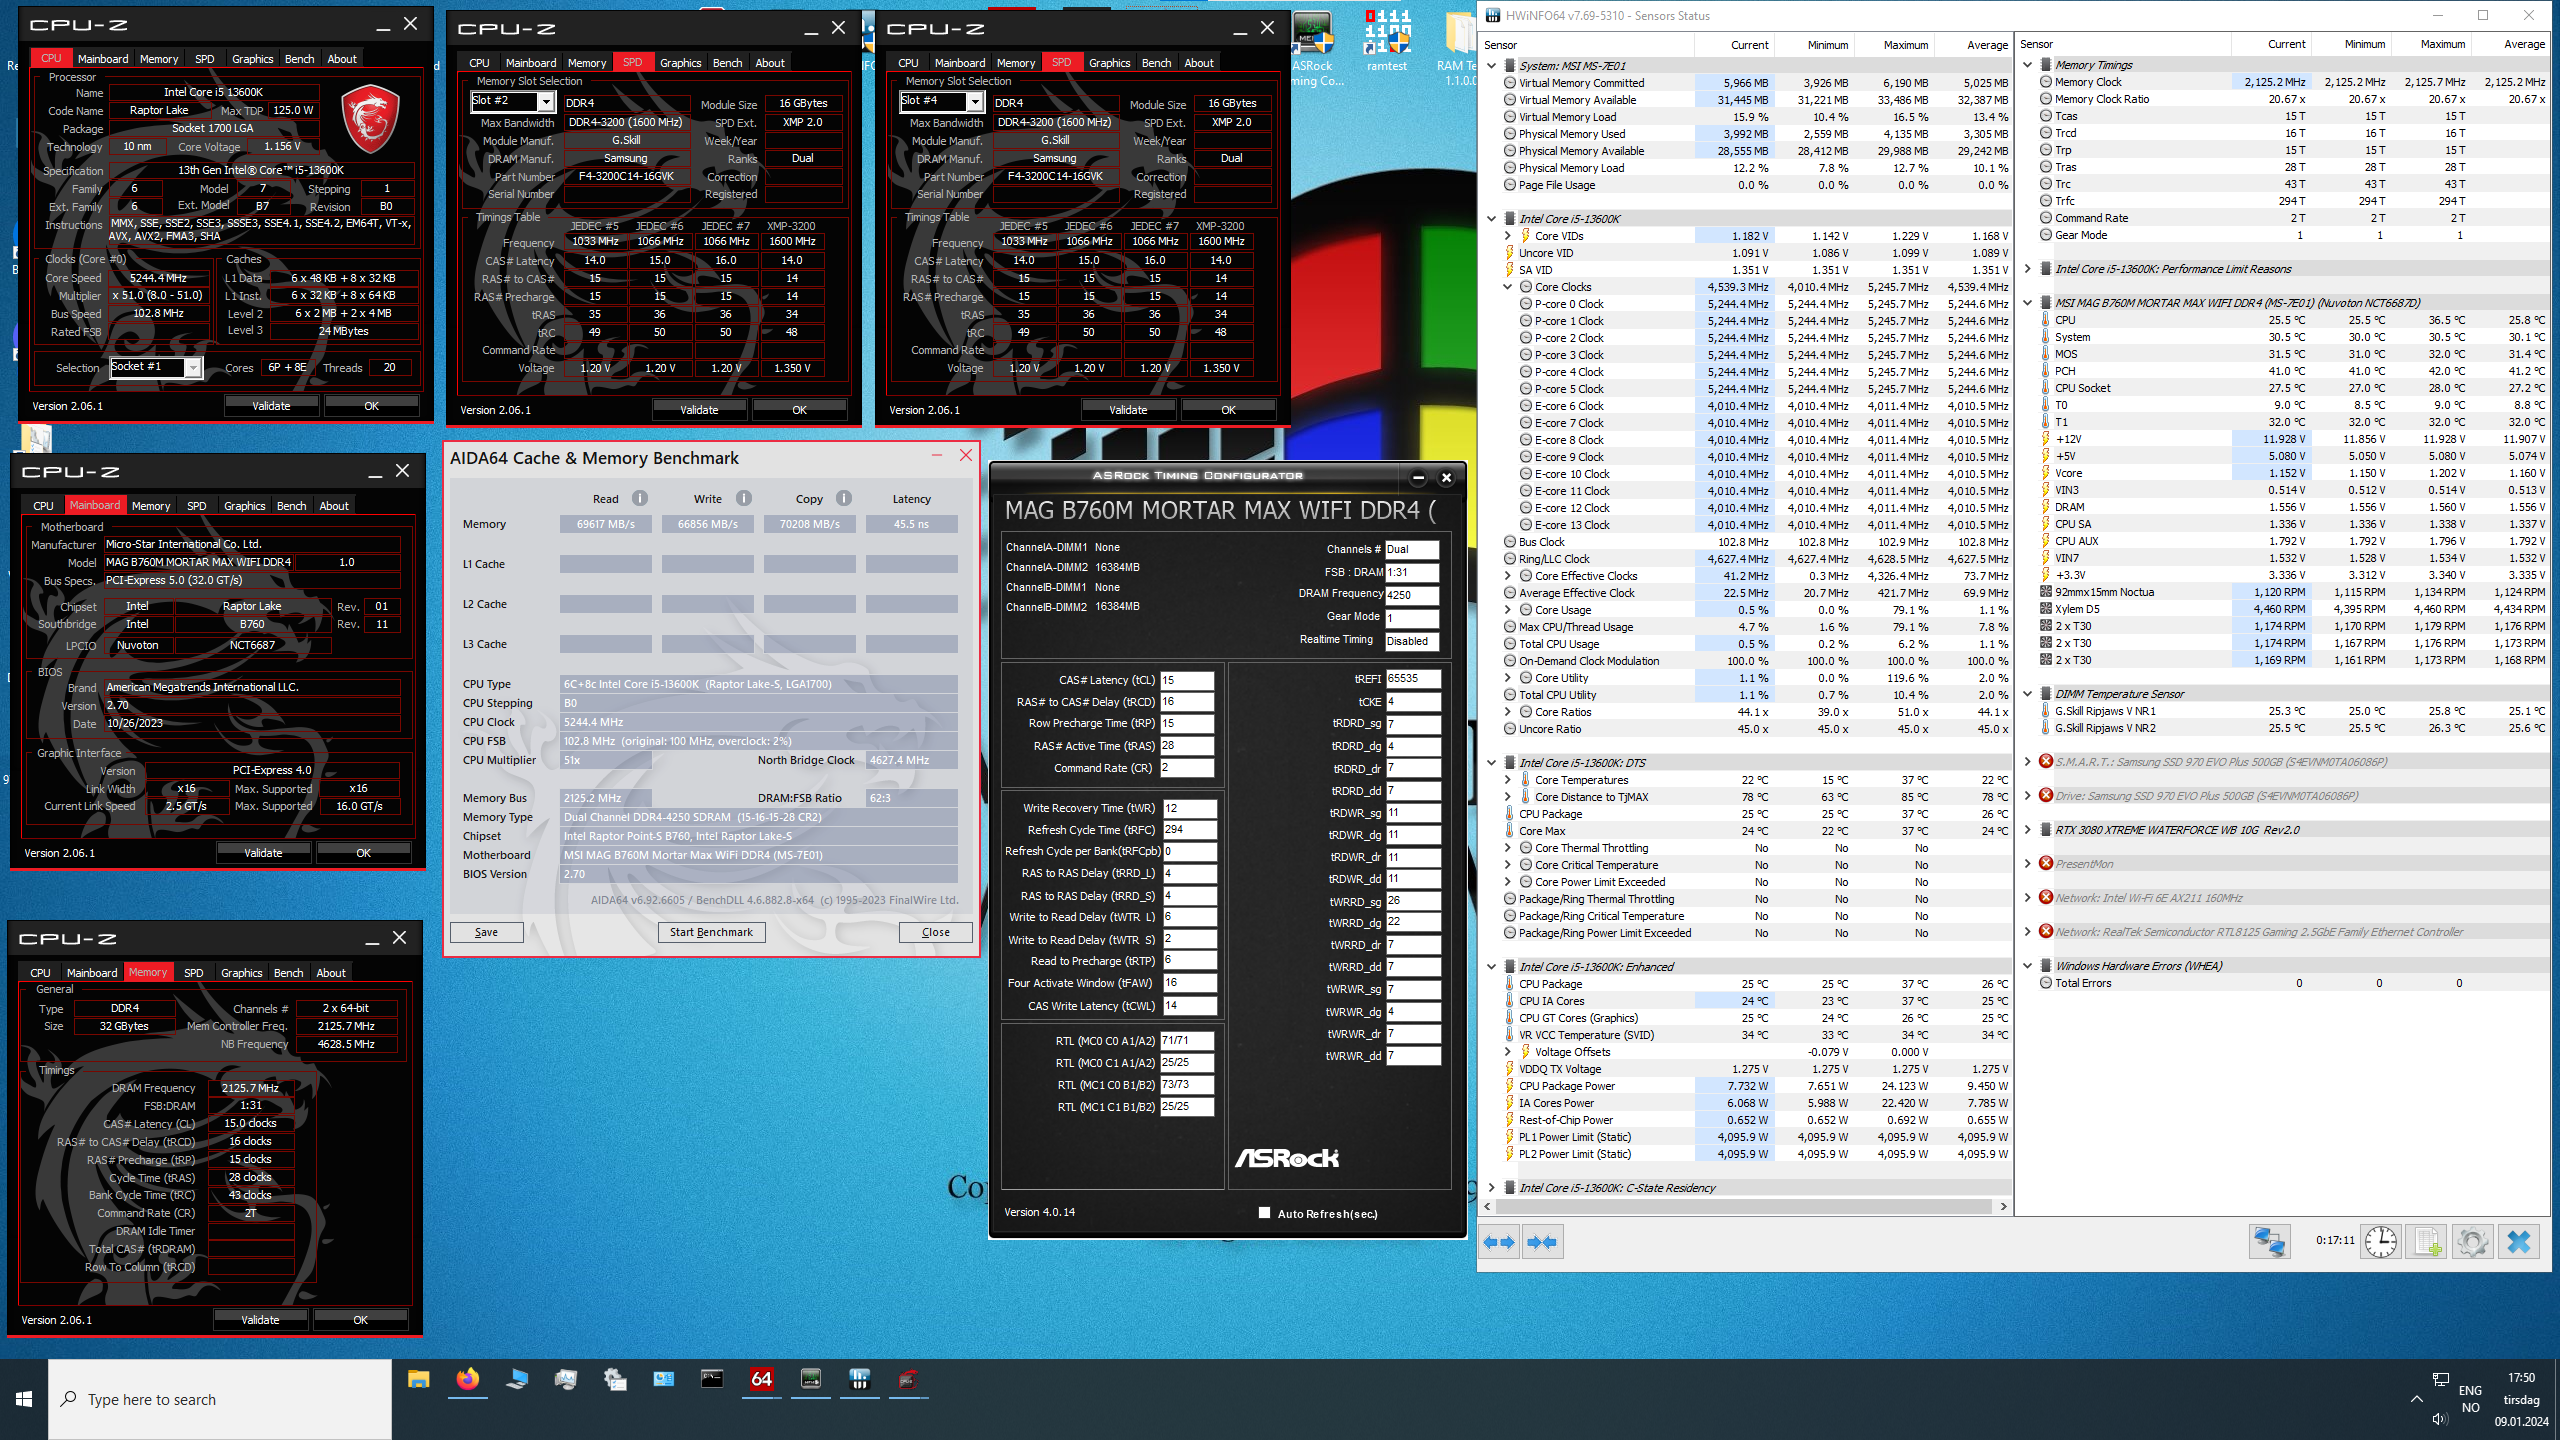Click Start Benchmark in AIDA64
Viewport: 2560px width, 1440px height.
711,932
